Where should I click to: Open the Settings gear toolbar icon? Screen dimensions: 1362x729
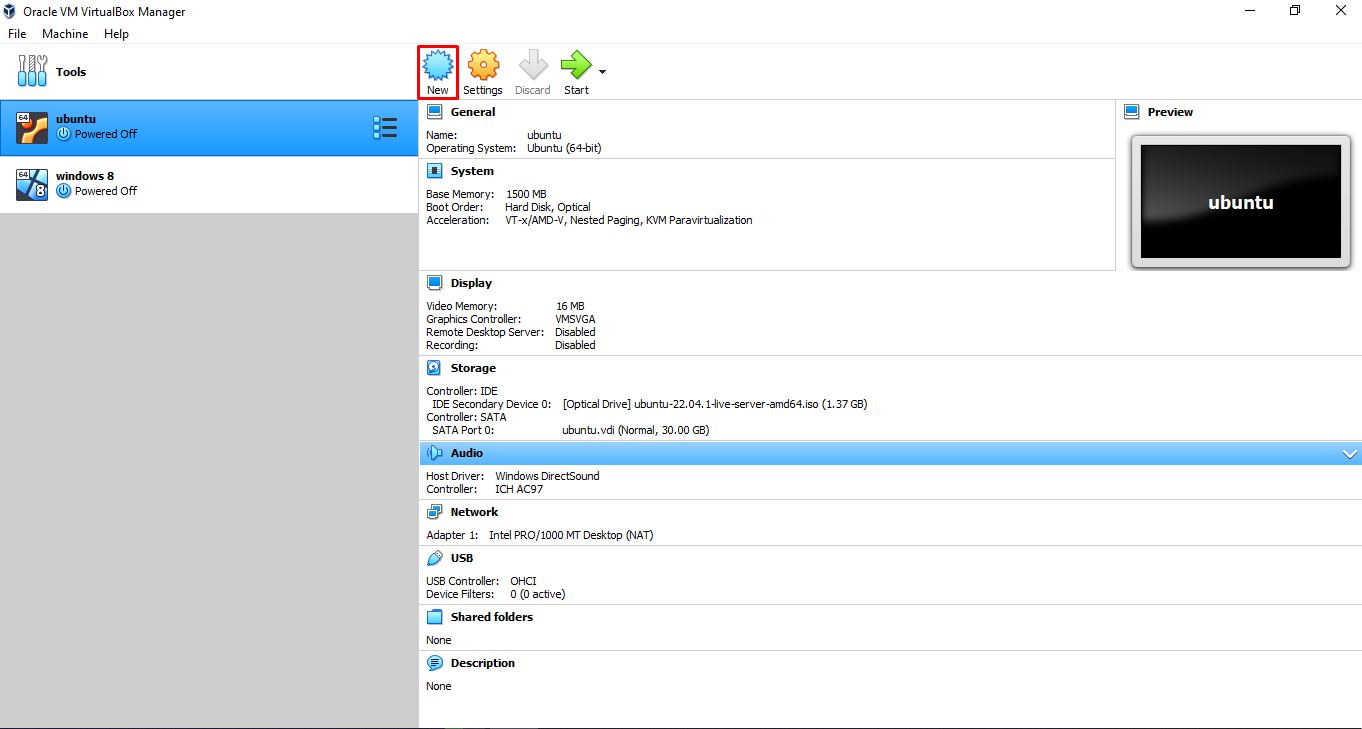[483, 66]
